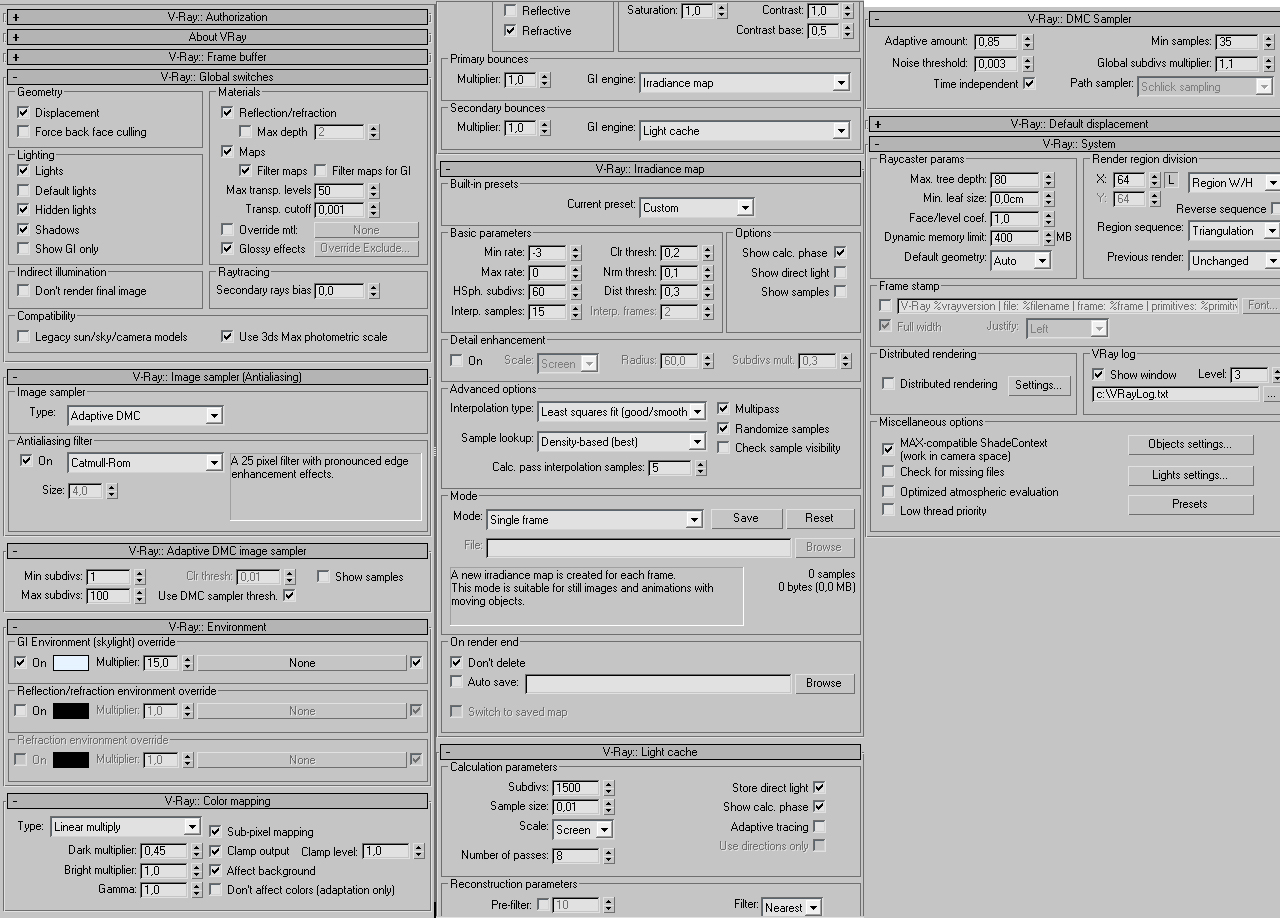Open the Previous render dropdown

pos(1234,260)
